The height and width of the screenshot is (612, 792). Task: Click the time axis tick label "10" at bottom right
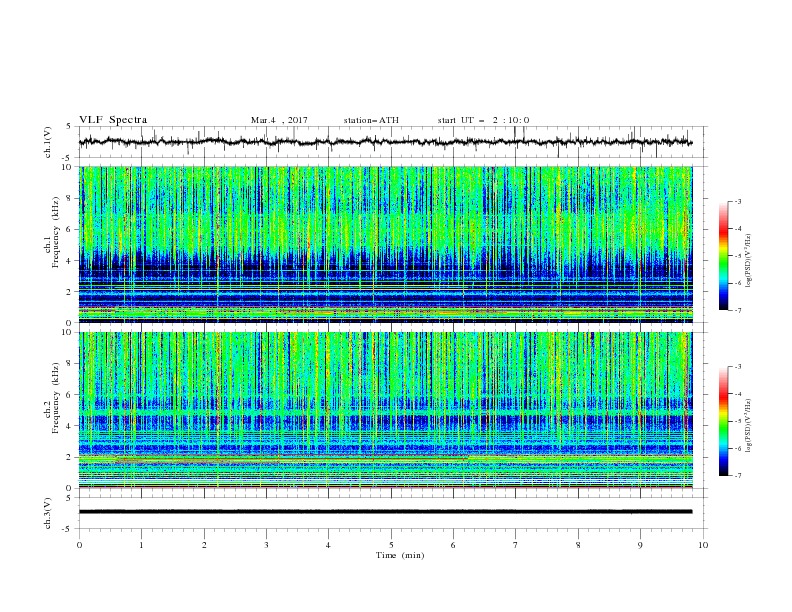click(703, 545)
